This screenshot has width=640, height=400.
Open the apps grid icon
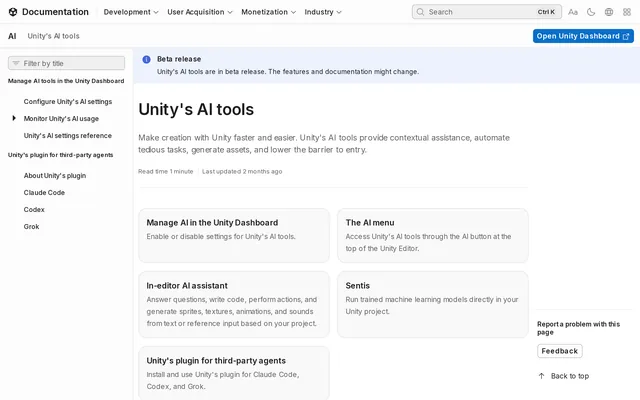627,12
